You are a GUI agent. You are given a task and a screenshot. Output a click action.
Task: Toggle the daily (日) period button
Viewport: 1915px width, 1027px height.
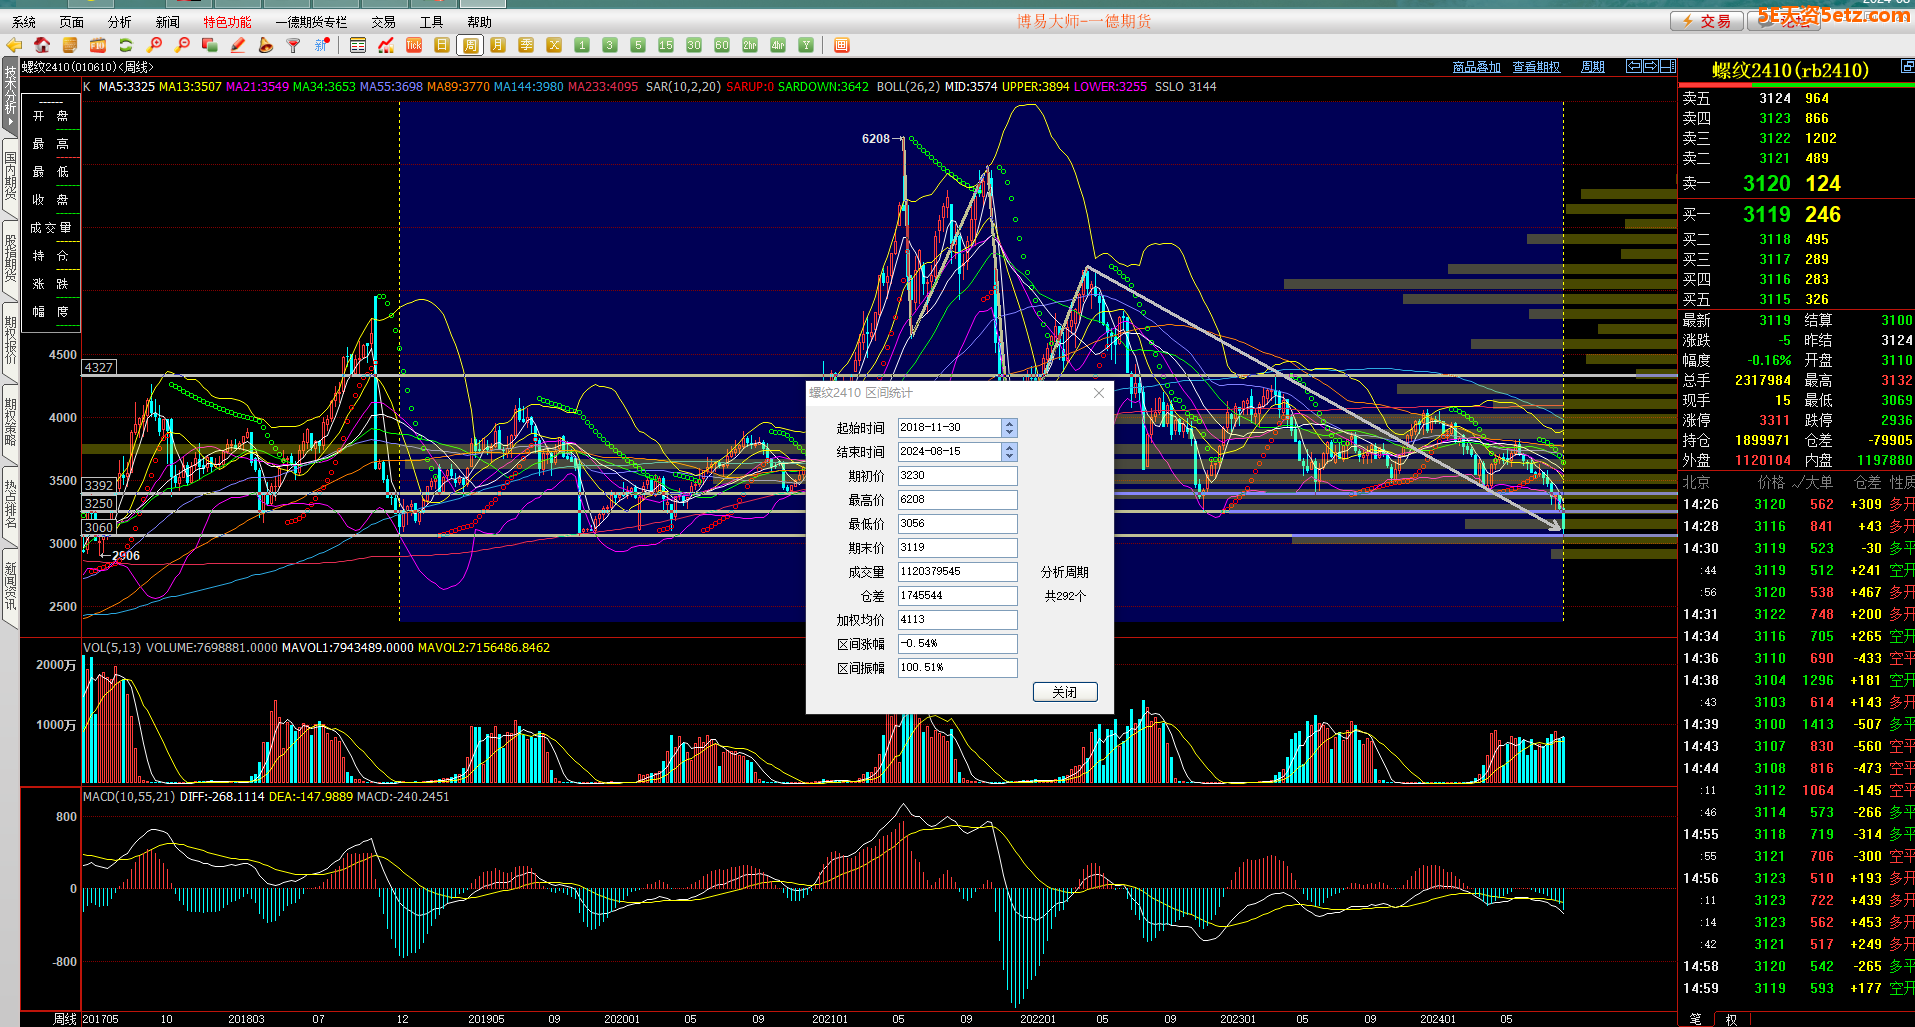point(442,45)
